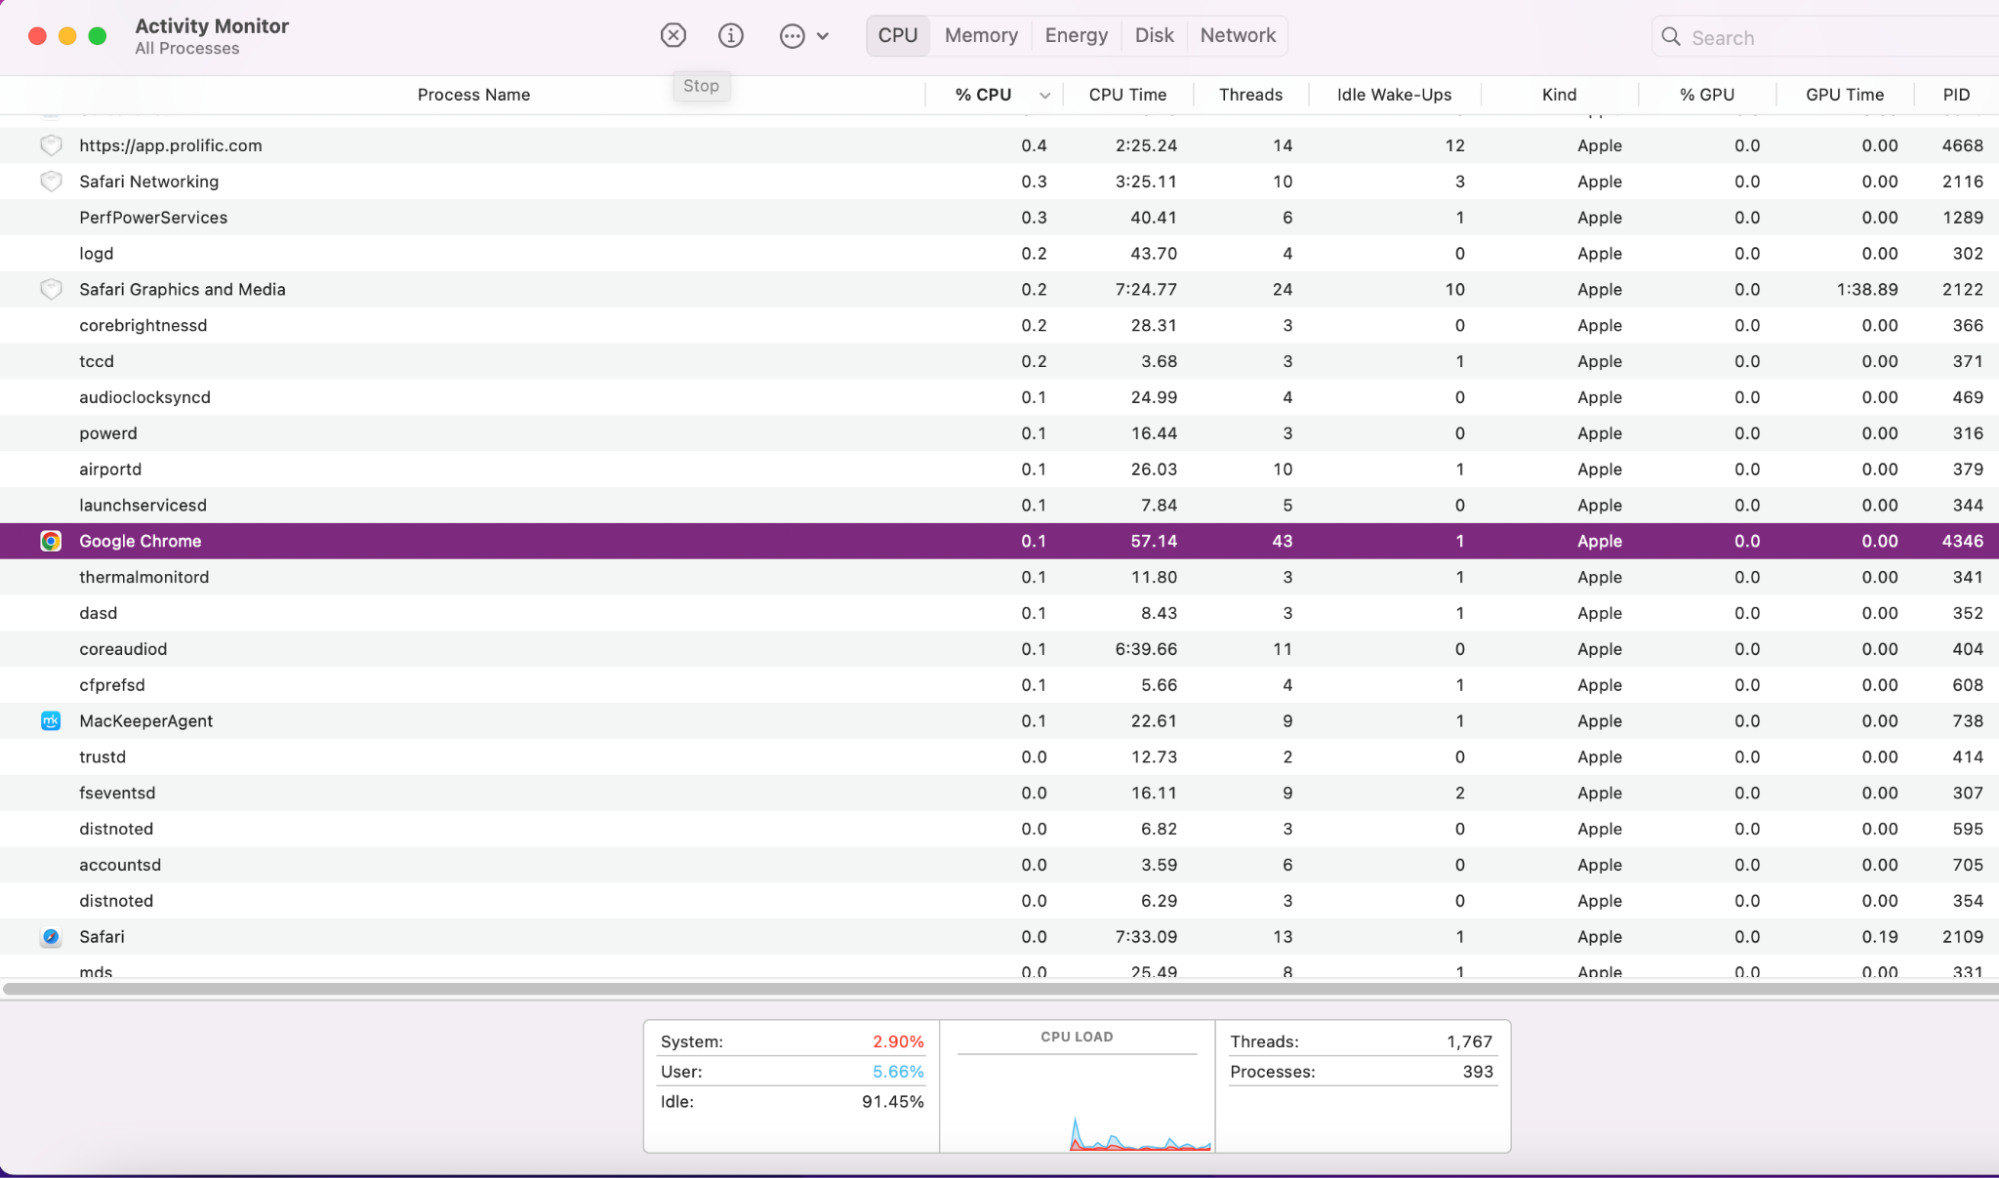
Task: Select the https://app.prolific.com process
Action: 999,145
